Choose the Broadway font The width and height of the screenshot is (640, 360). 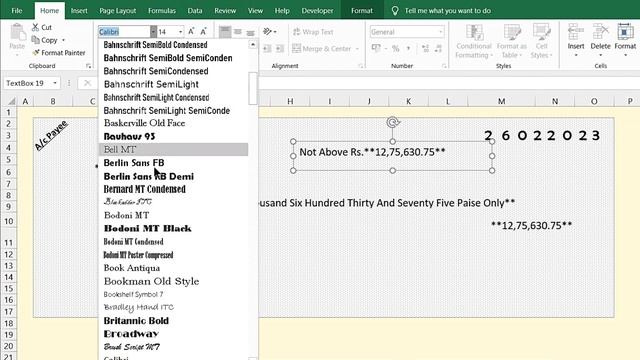pos(173,334)
